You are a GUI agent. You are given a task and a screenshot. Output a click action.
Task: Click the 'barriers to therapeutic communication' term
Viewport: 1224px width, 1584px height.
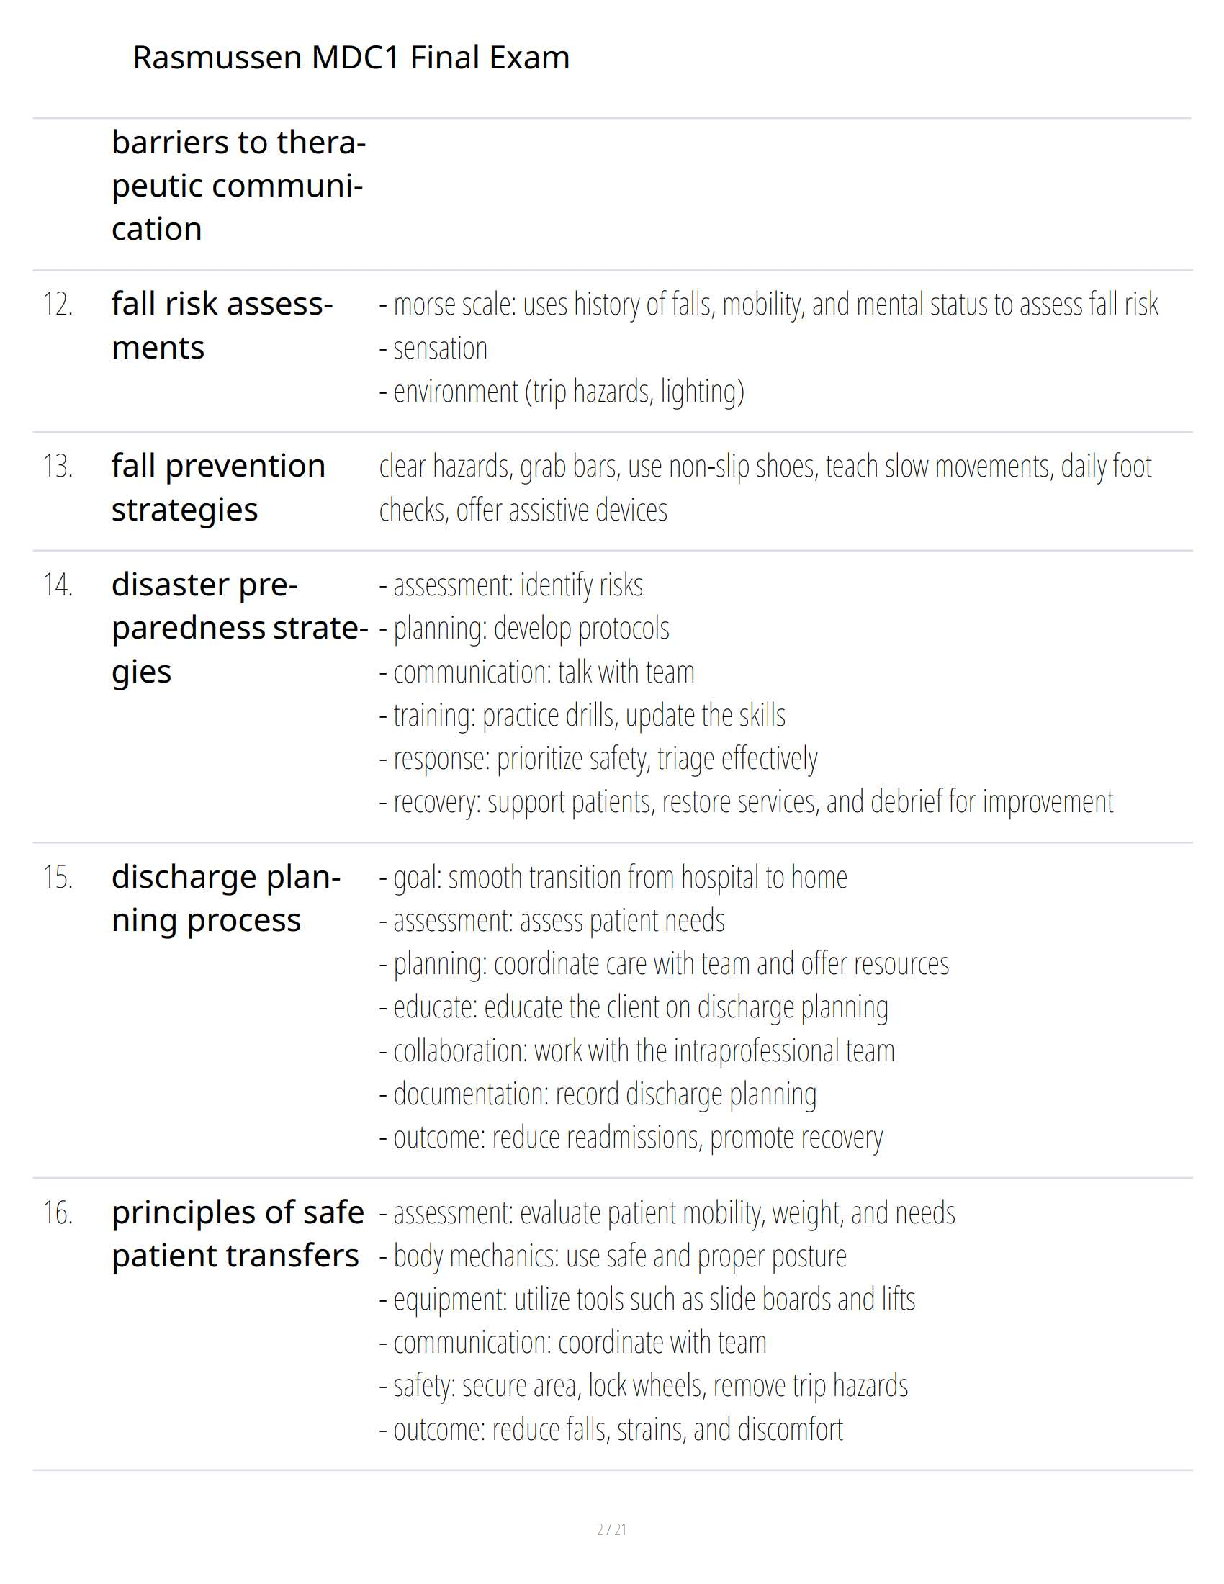(x=238, y=186)
